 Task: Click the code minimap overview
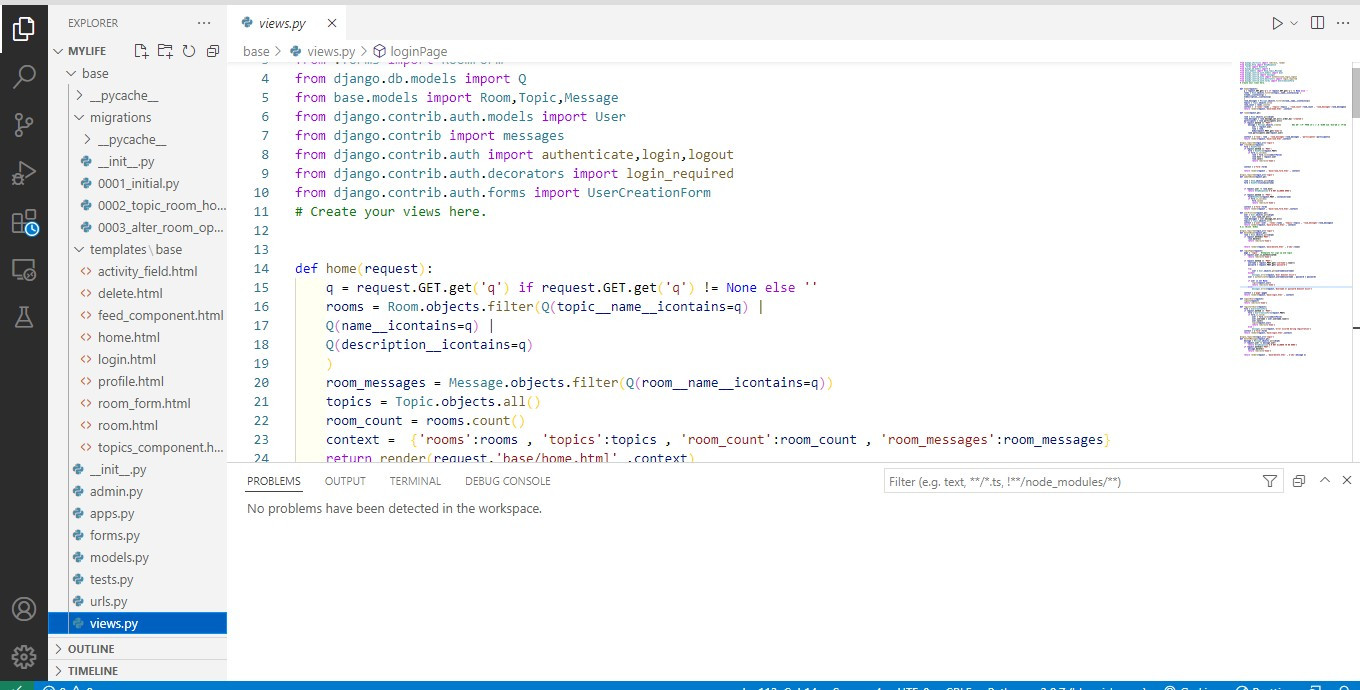[1294, 210]
